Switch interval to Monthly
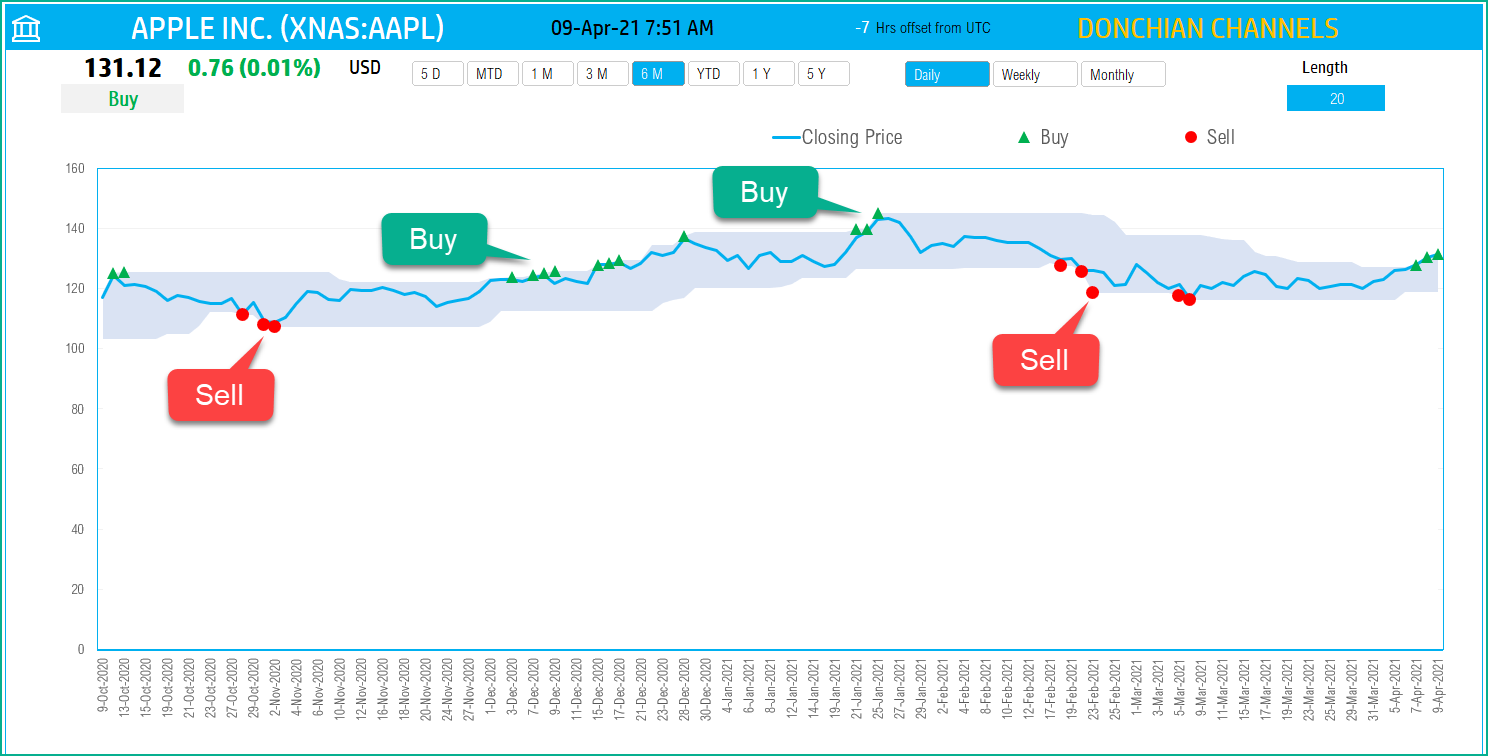The image size is (1488, 756). click(1123, 75)
